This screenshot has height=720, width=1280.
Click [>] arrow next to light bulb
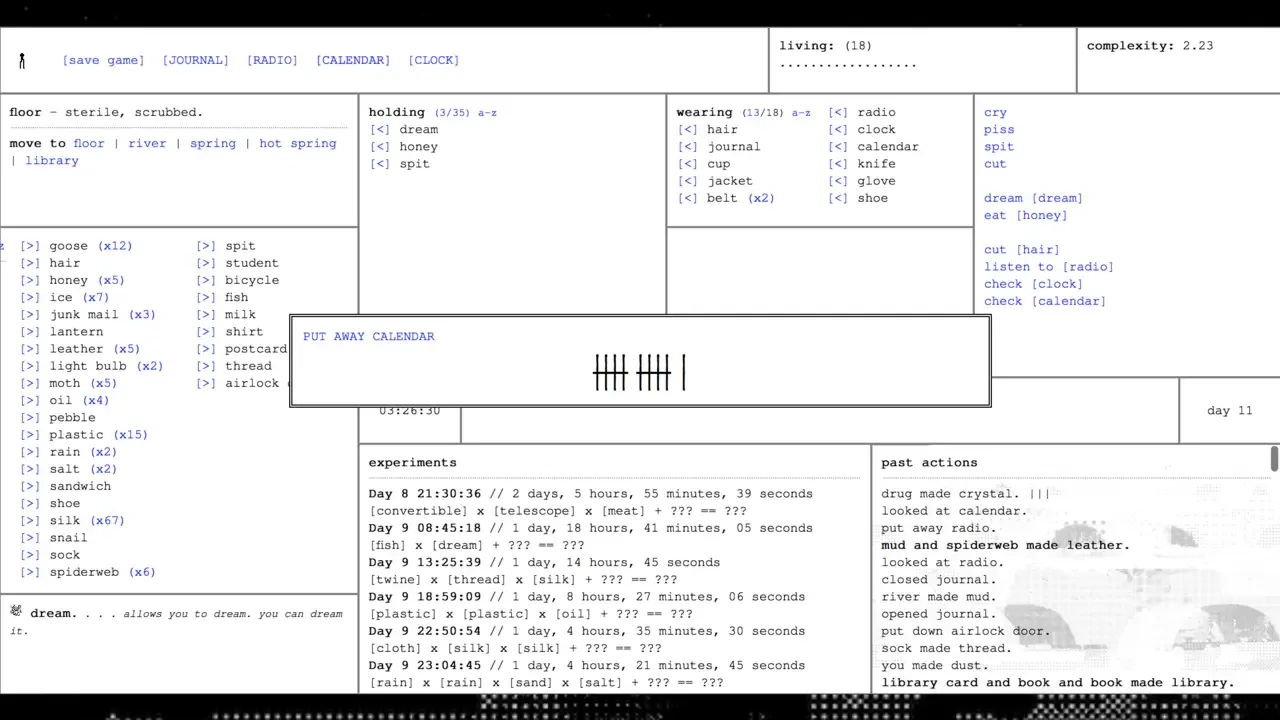(x=30, y=366)
